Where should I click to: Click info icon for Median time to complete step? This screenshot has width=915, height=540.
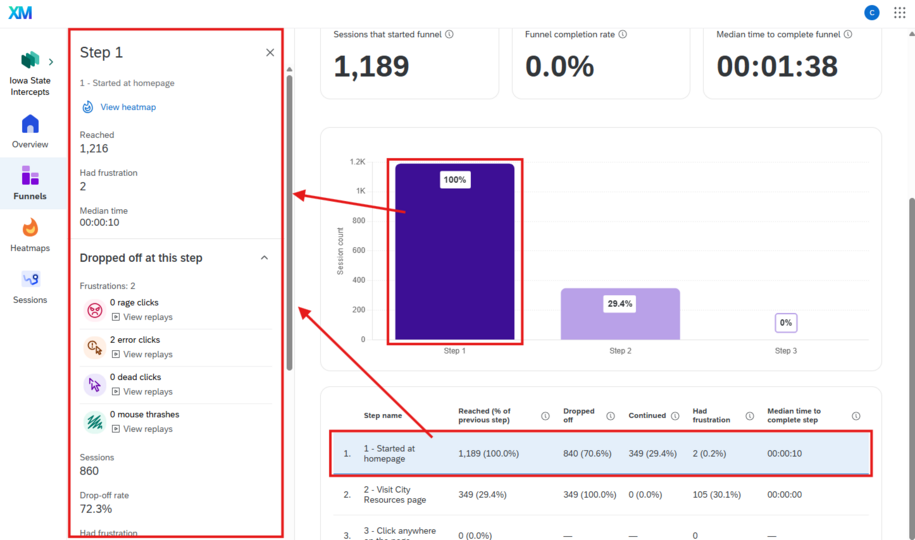tap(856, 416)
